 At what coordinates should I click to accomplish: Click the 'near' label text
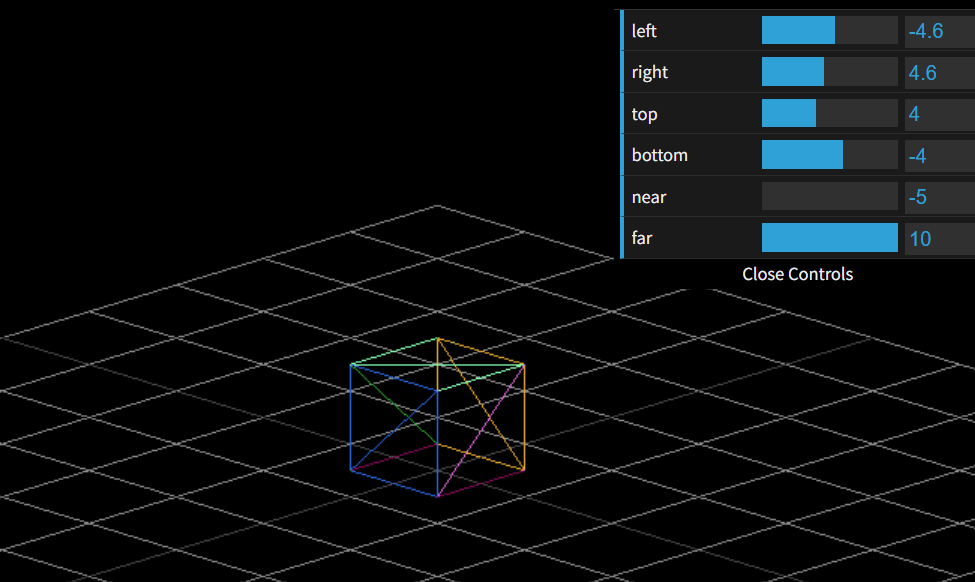(649, 197)
